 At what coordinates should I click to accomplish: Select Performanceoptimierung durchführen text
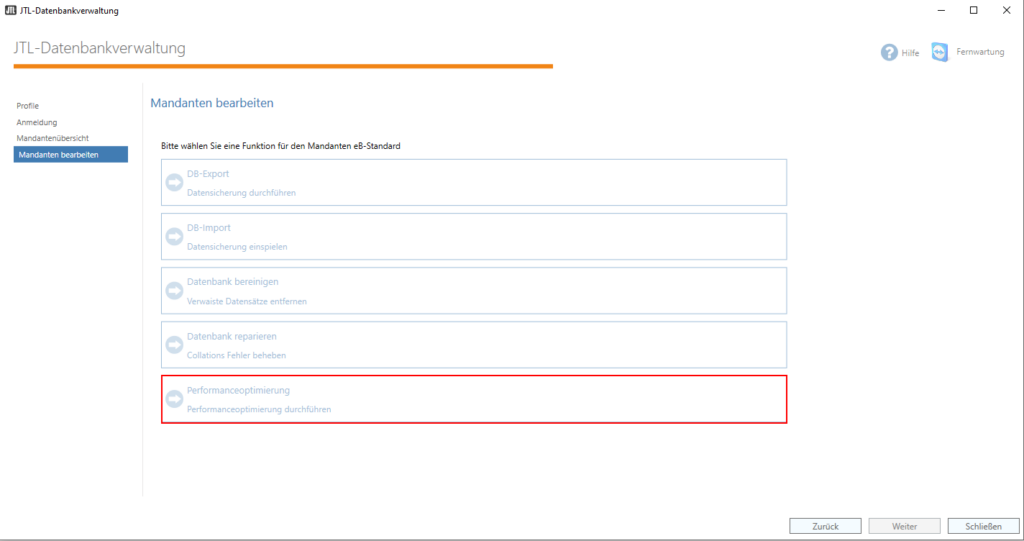[x=259, y=409]
